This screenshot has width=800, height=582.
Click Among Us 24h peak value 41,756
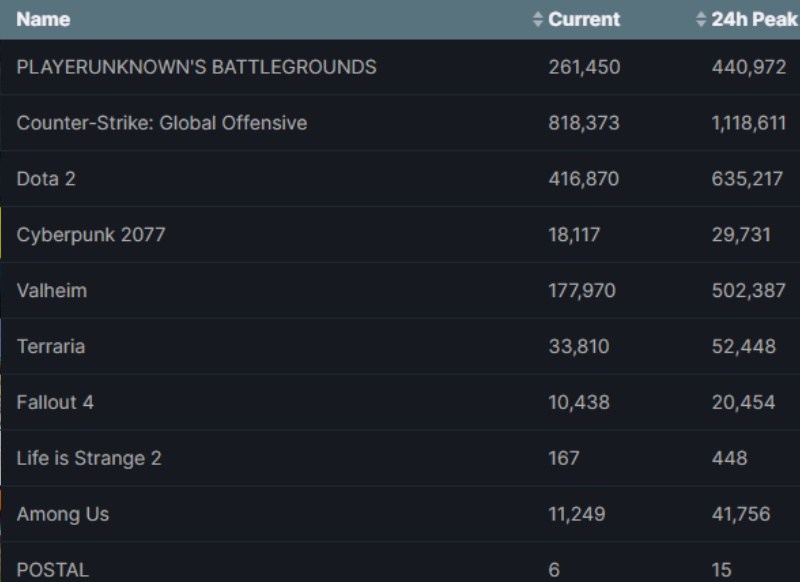pos(741,515)
